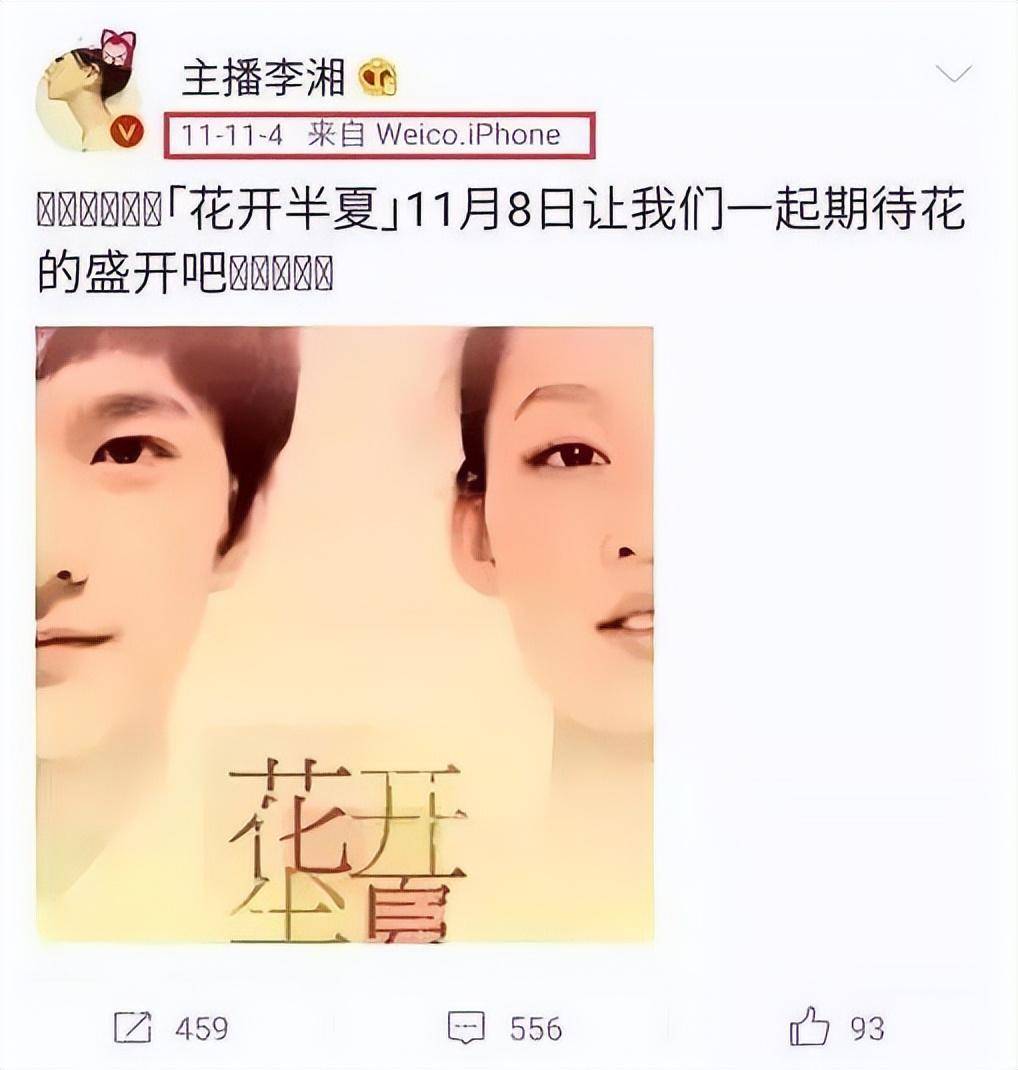Click the 的盛开吧 second text line
The image size is (1018, 1070).
131,274
